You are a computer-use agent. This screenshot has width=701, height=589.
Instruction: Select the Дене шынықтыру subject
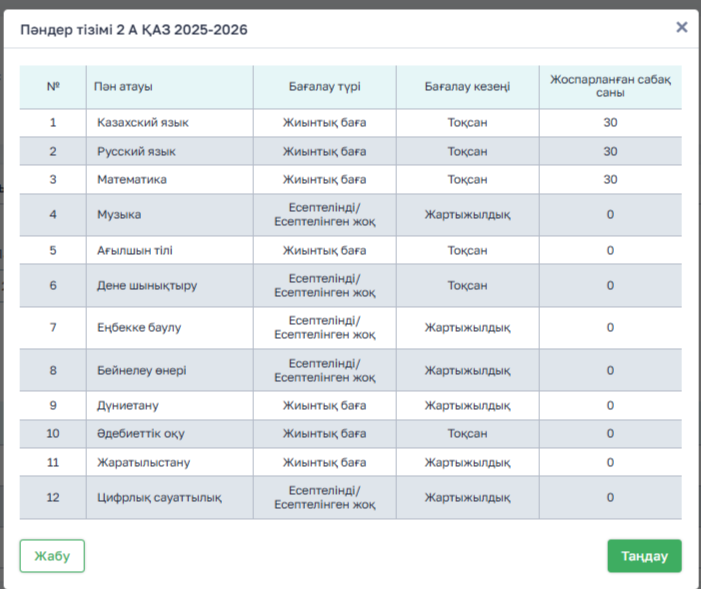point(147,285)
